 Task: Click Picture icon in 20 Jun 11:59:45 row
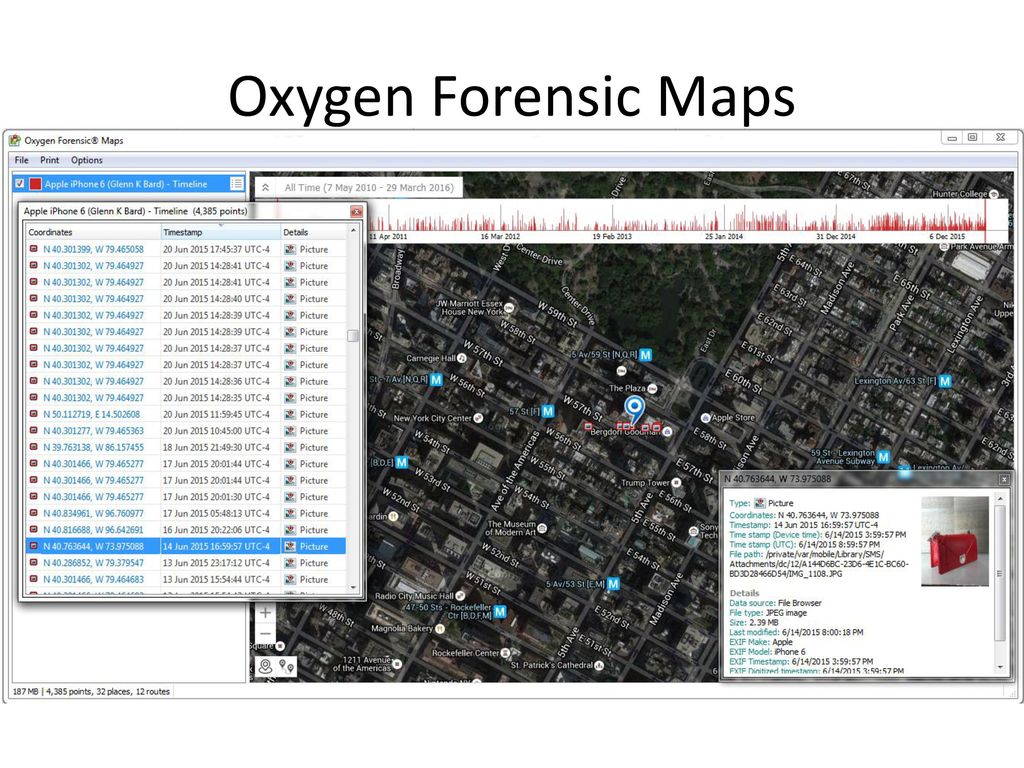tap(290, 414)
